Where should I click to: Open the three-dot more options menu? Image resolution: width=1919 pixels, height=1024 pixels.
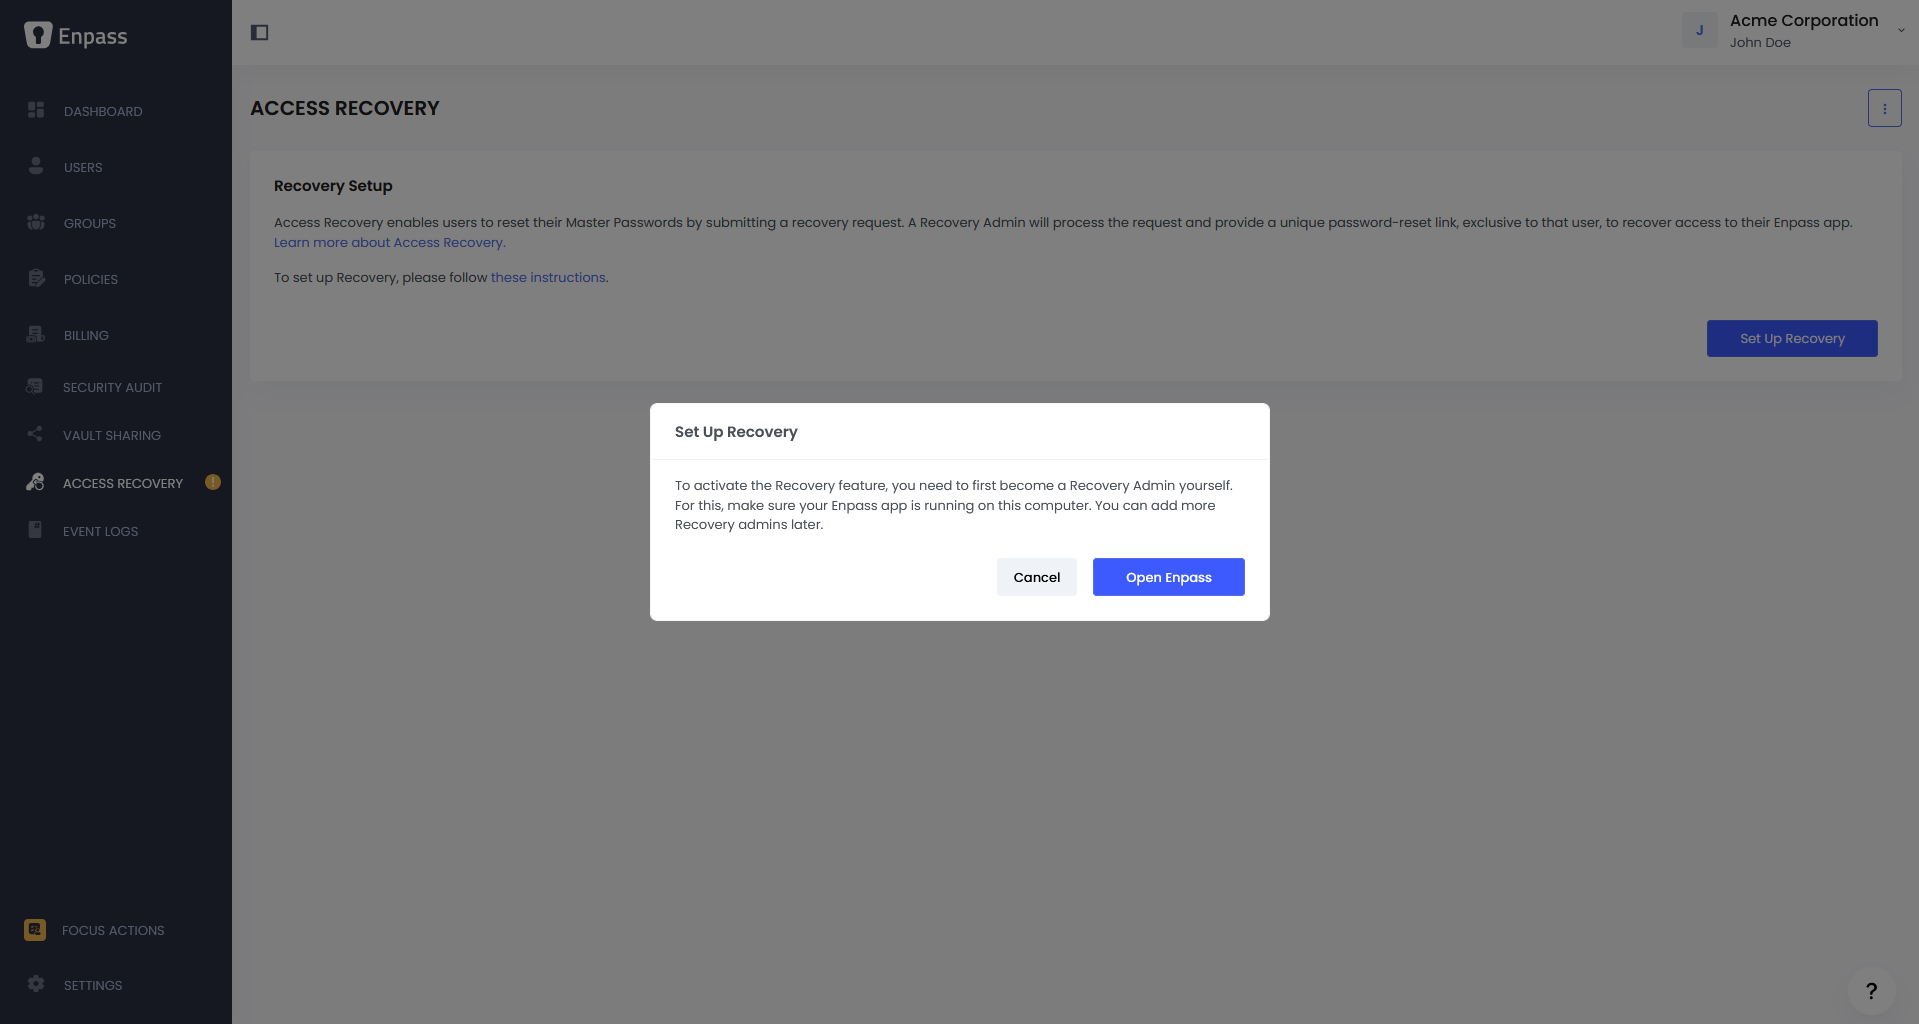click(x=1885, y=108)
